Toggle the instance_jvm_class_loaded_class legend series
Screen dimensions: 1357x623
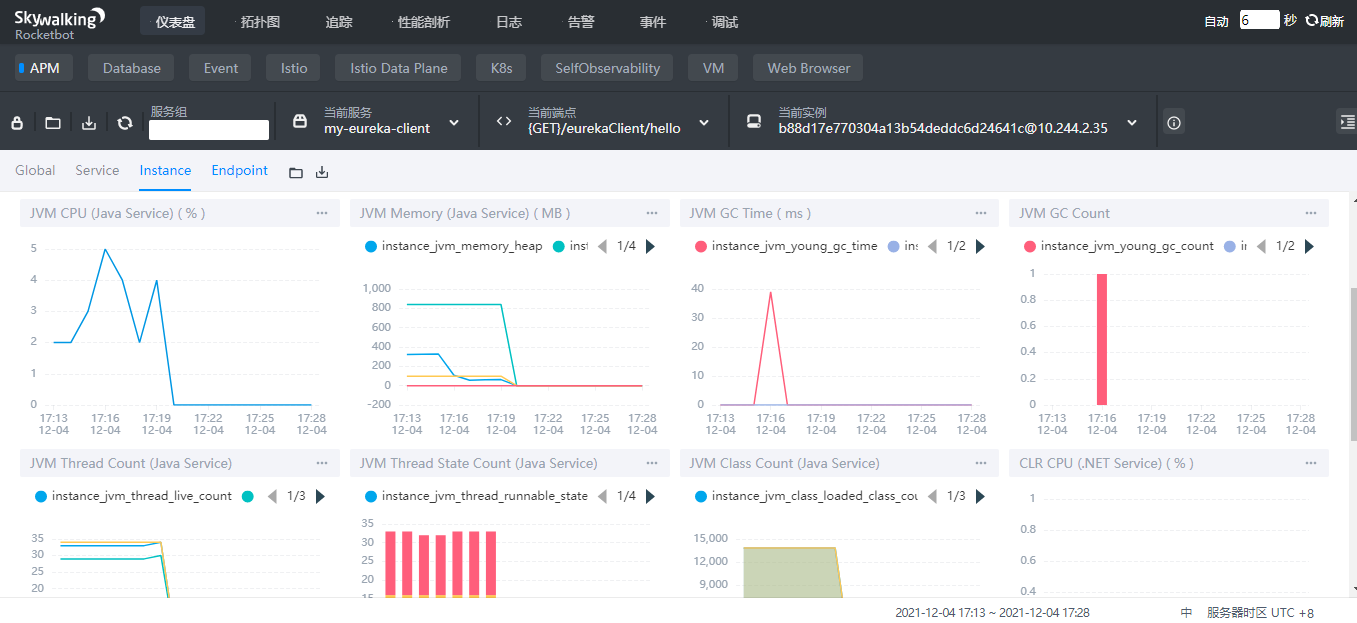coord(806,496)
